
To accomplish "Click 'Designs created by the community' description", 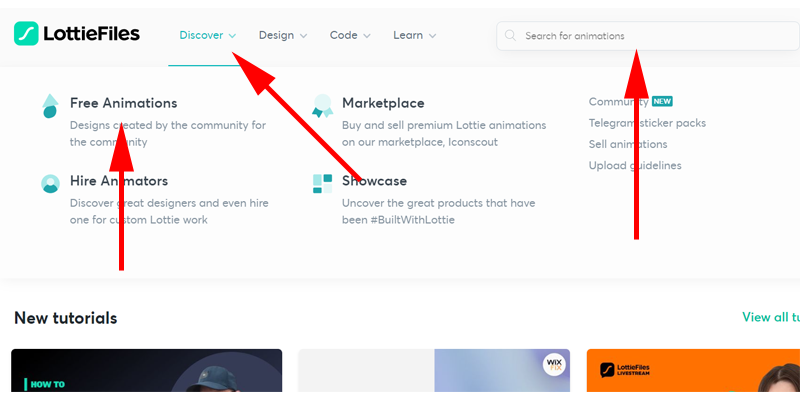I will coord(168,134).
